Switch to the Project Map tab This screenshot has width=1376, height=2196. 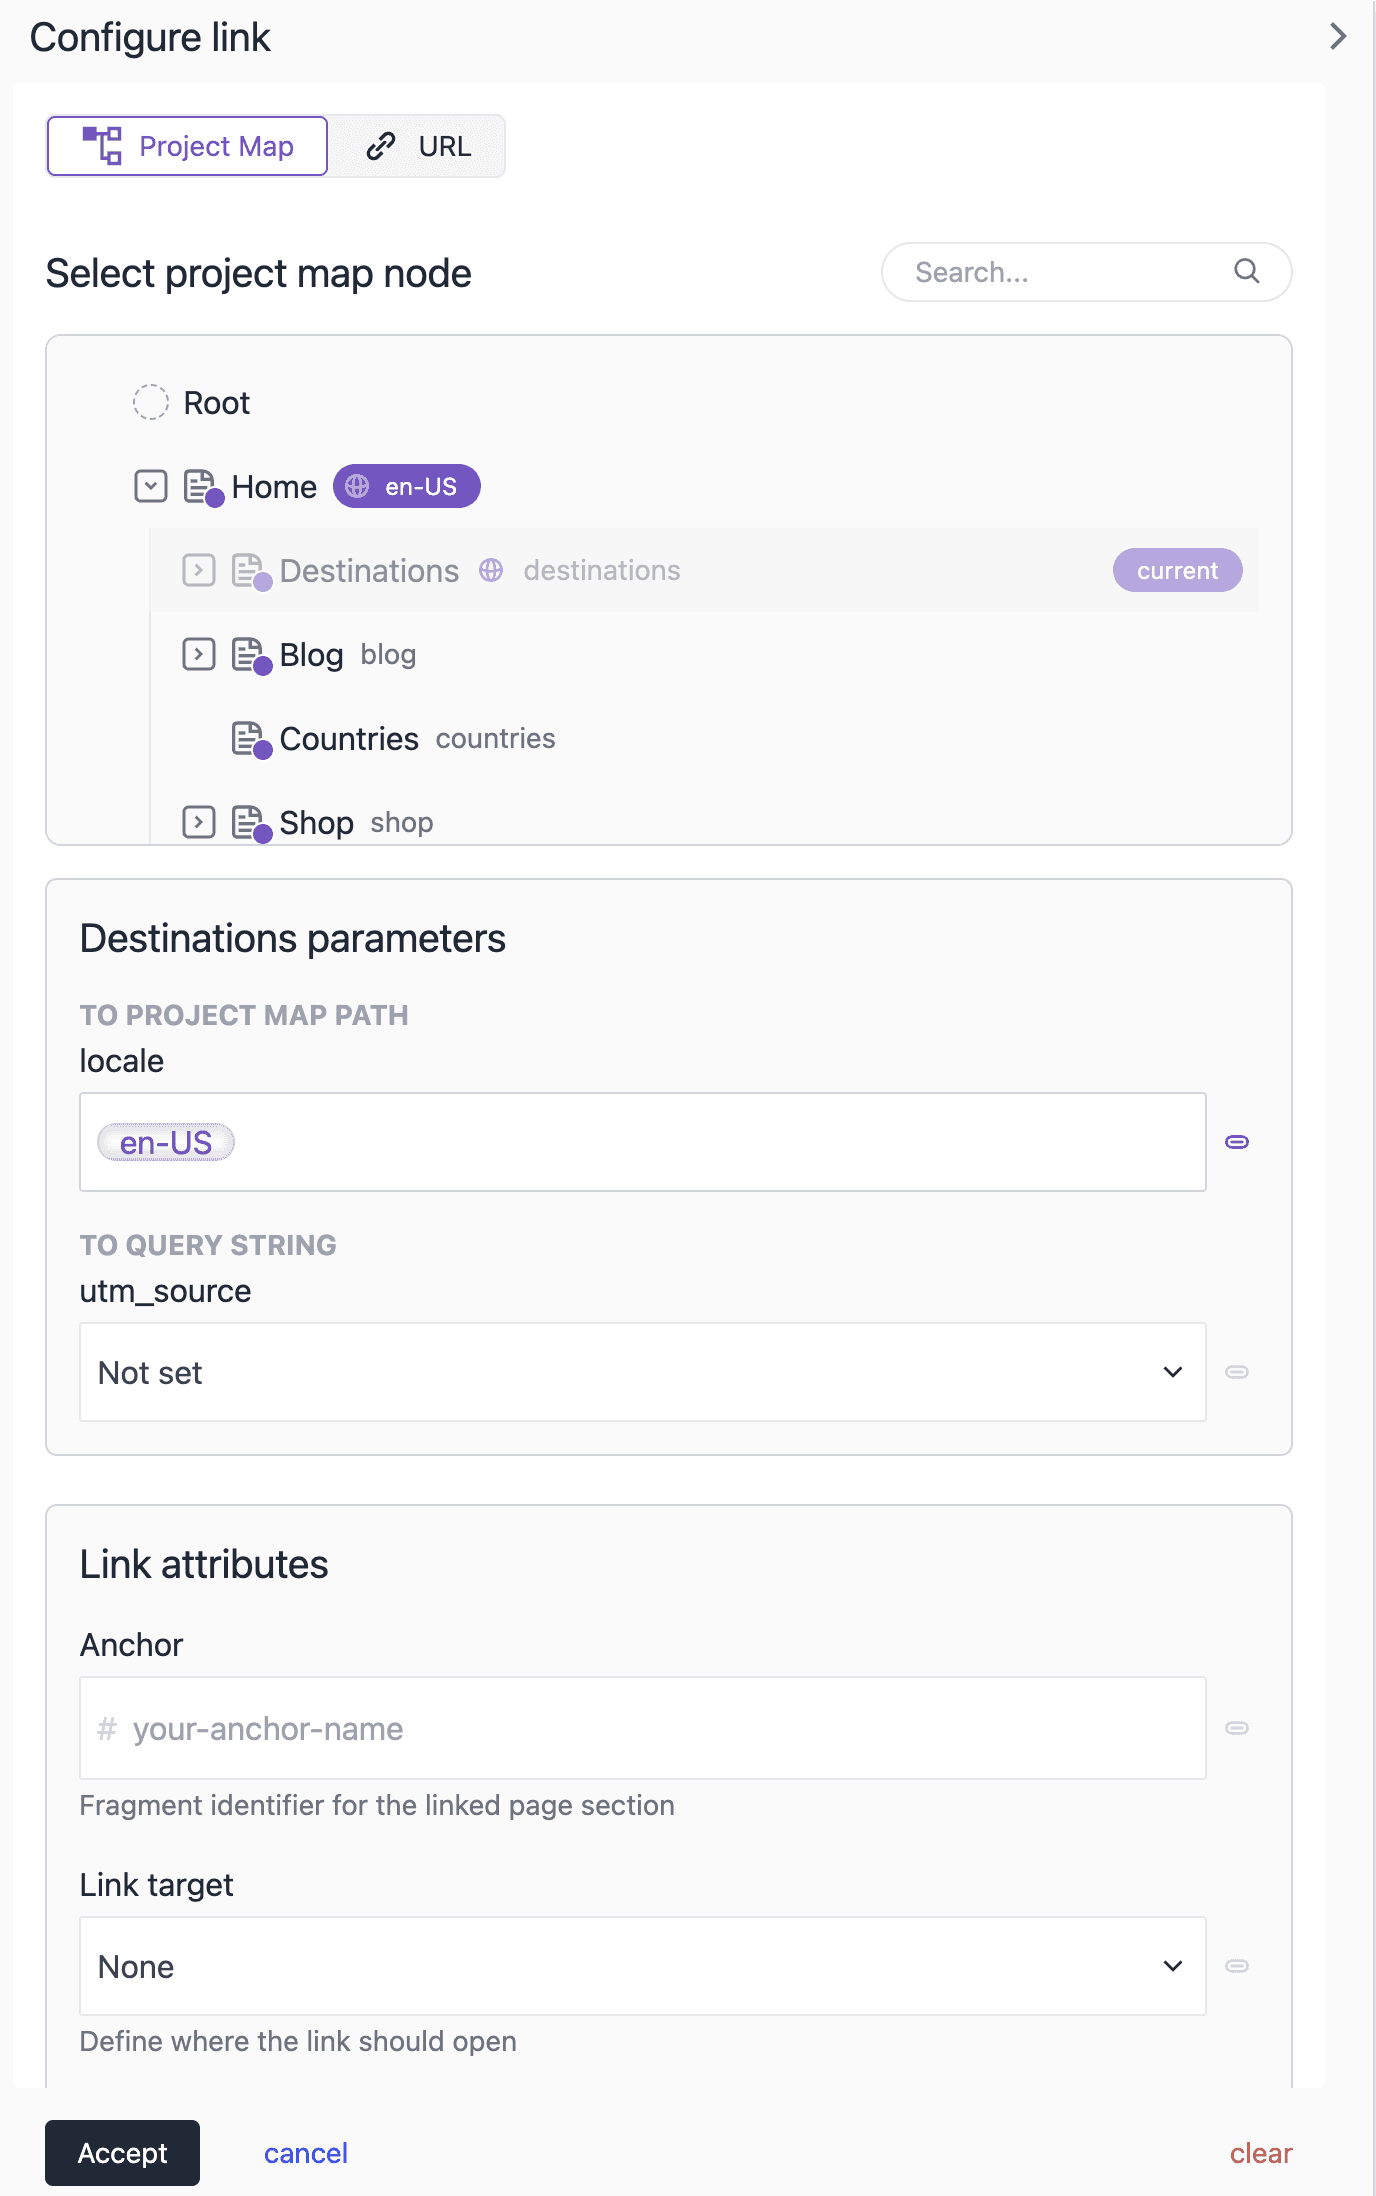[188, 146]
